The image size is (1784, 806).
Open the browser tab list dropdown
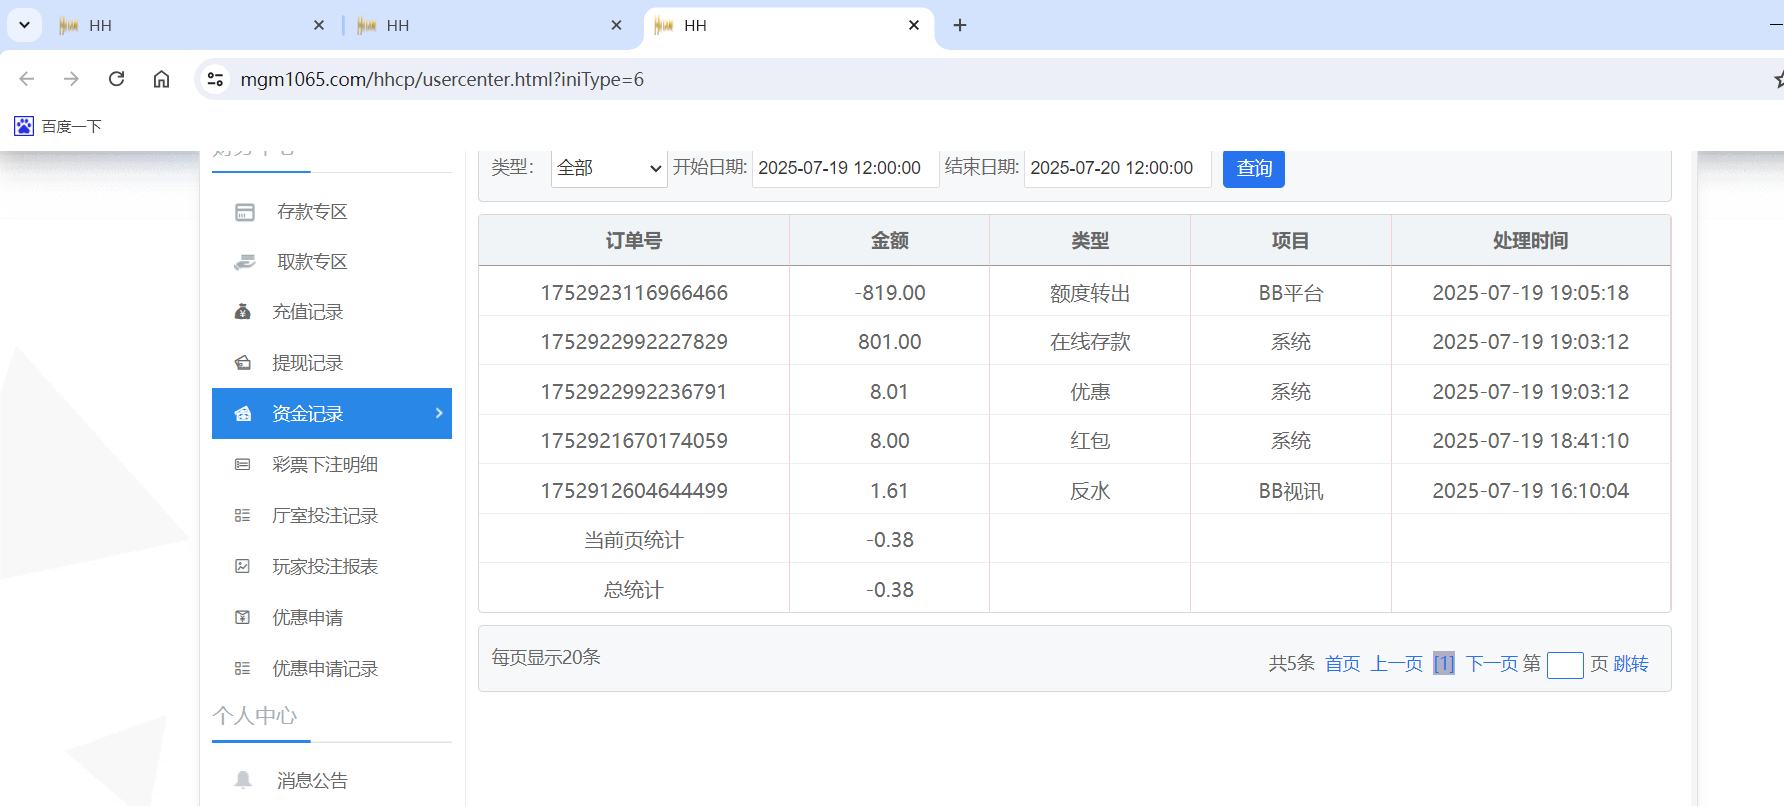click(x=24, y=25)
